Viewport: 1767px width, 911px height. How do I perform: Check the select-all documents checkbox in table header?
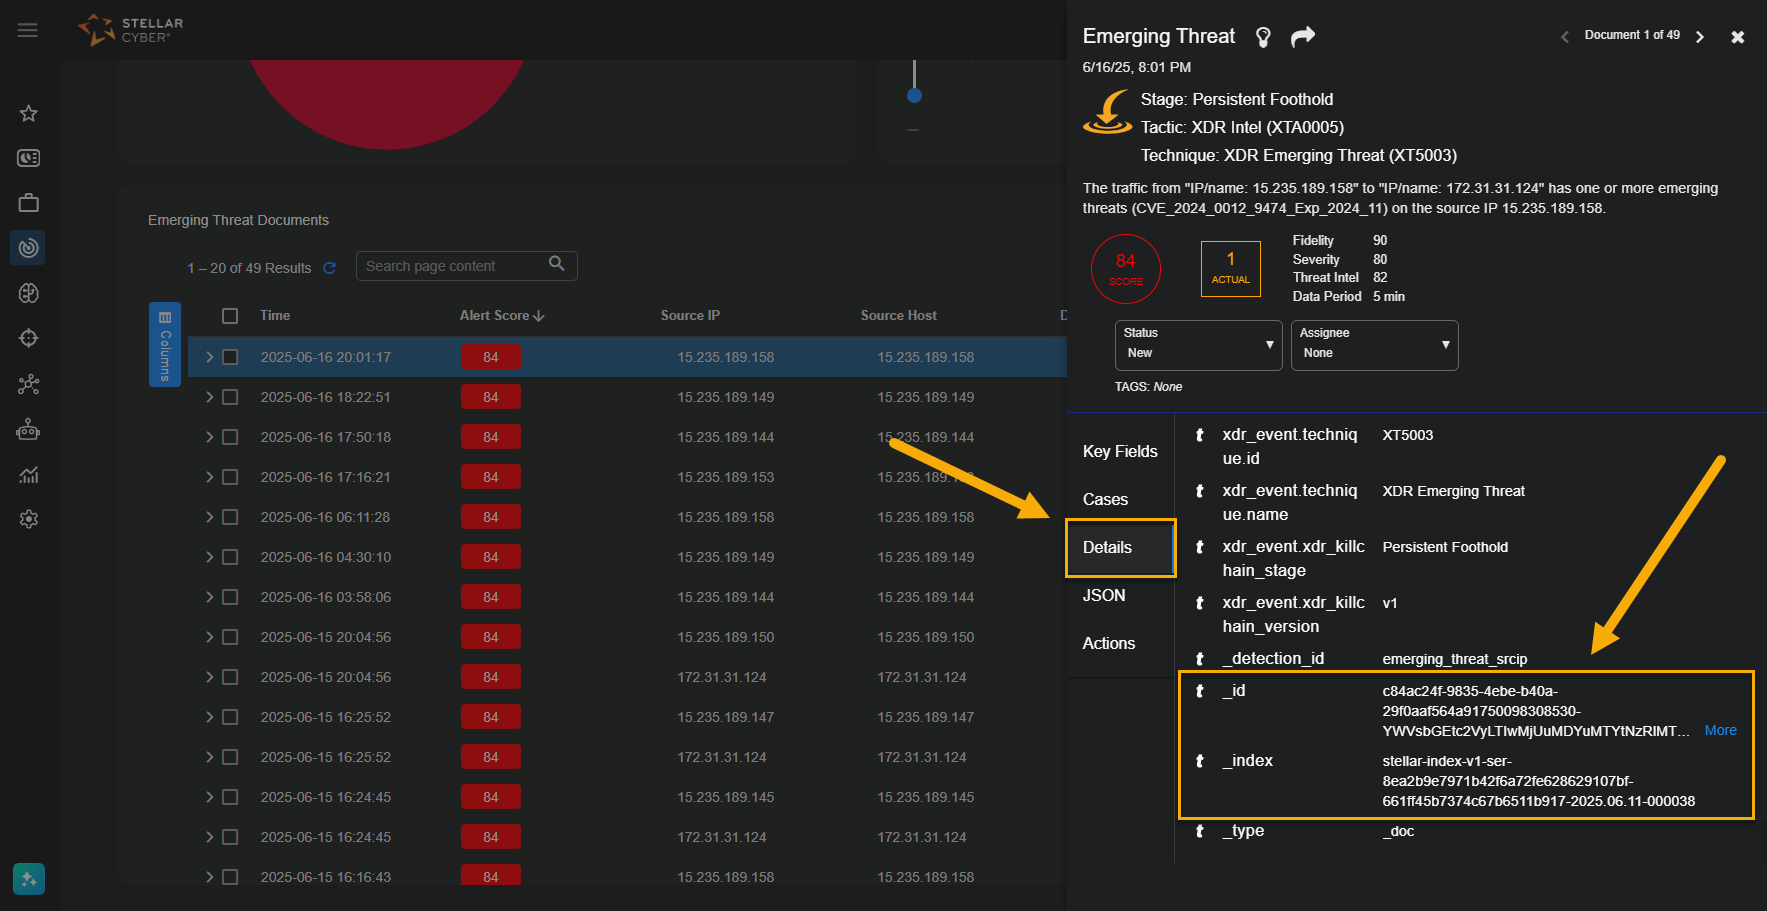point(230,315)
